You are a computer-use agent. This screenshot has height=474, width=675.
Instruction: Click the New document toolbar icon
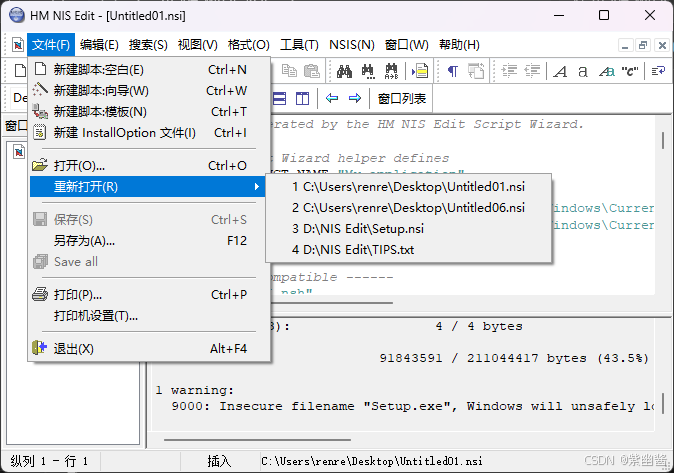[x=19, y=71]
